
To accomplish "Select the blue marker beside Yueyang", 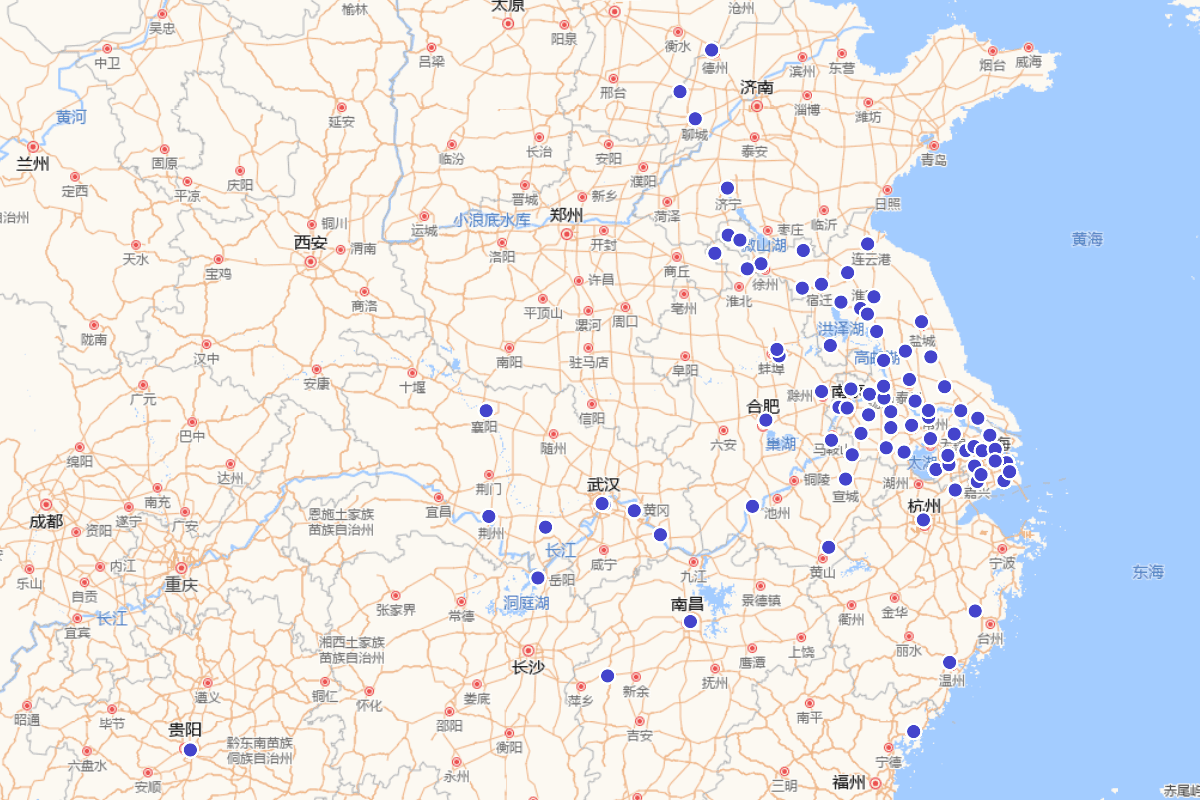I will [537, 578].
